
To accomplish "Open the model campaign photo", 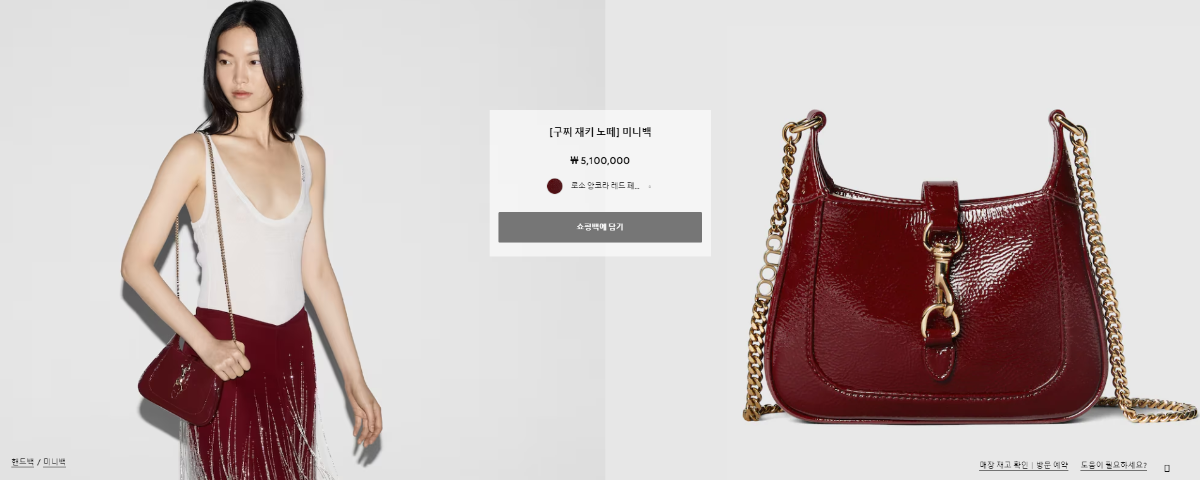I will point(302,240).
